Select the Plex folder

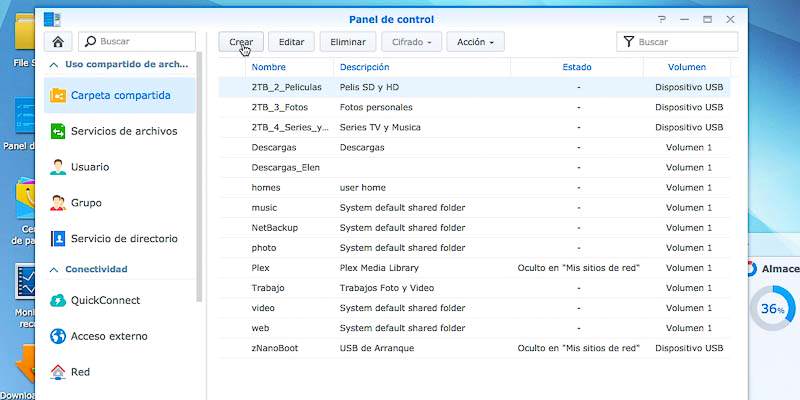pos(260,268)
